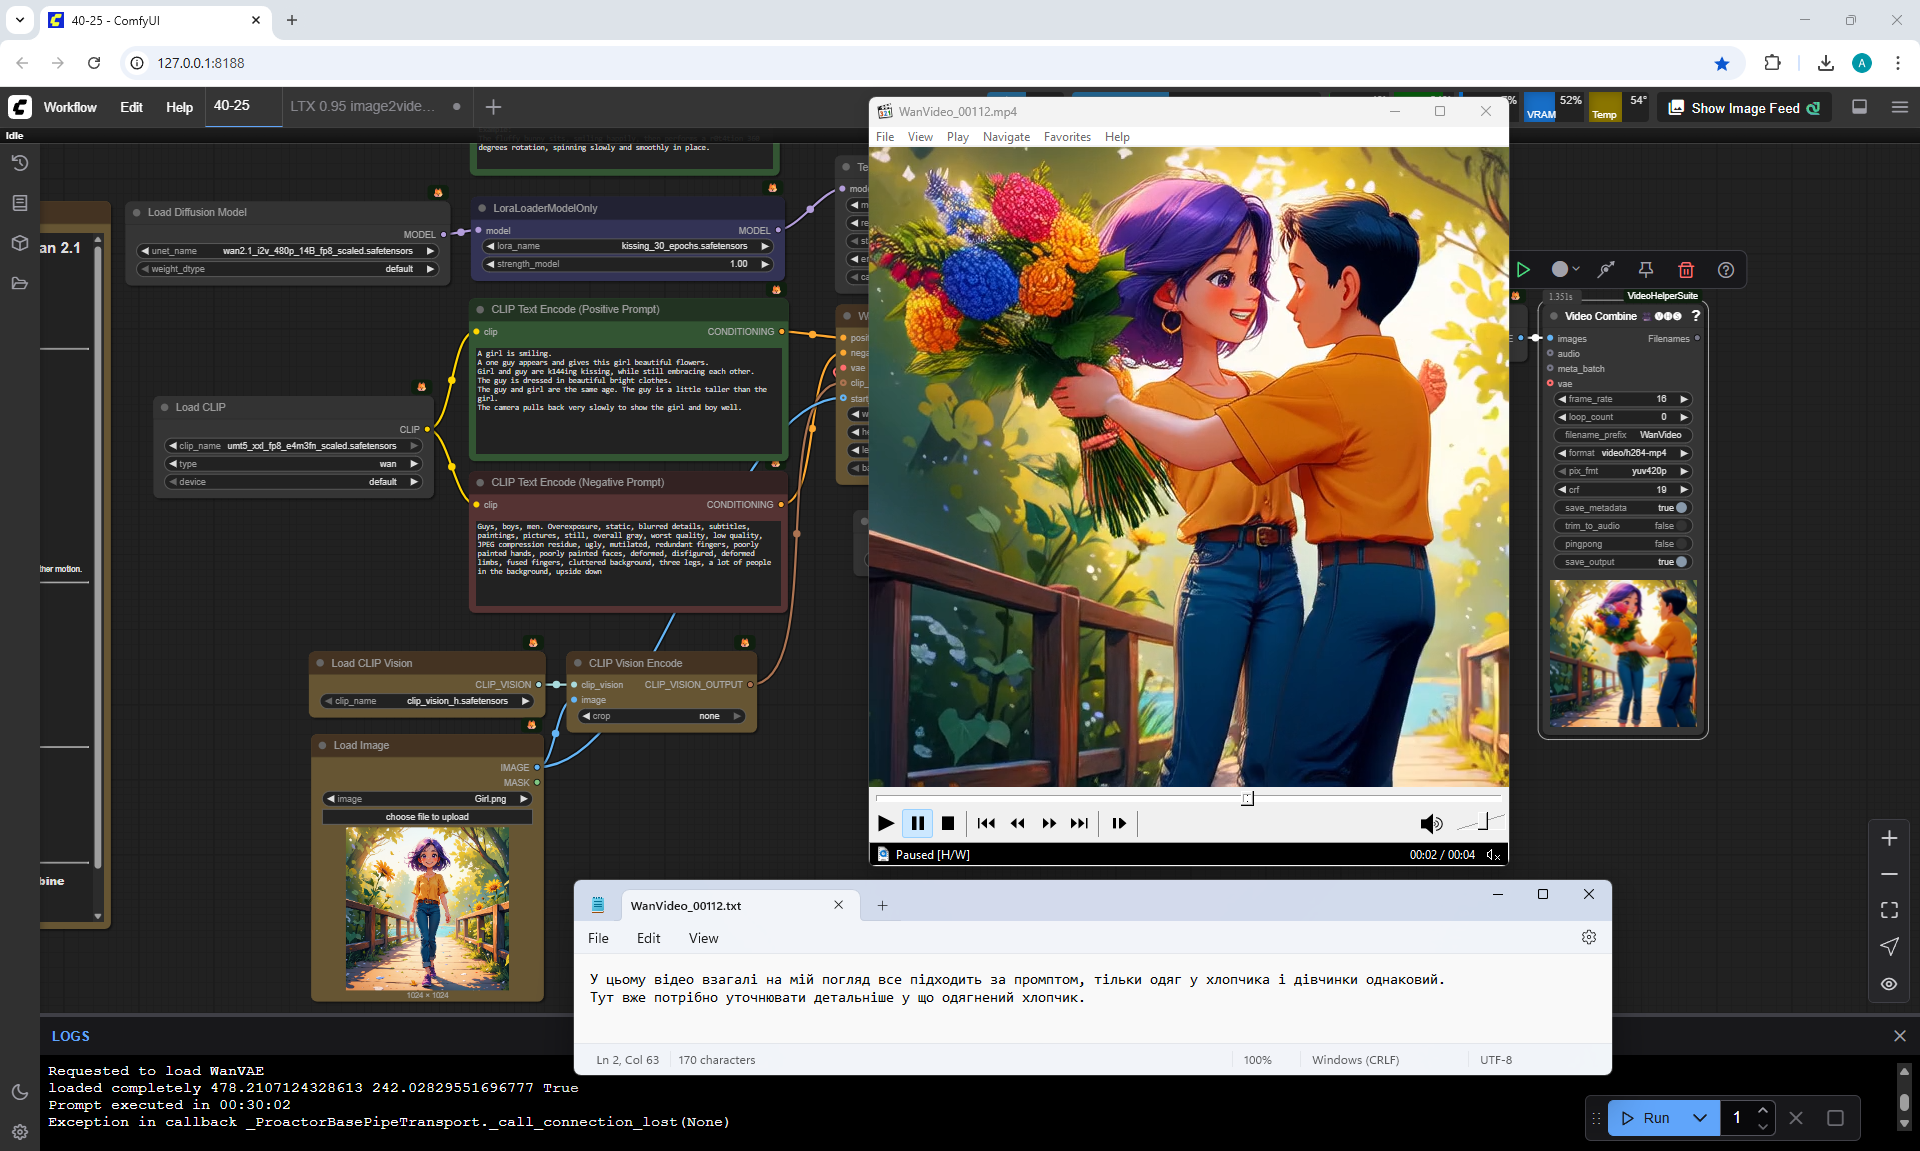This screenshot has height=1151, width=1920.
Task: Open the Workflow menu
Action: coord(70,107)
